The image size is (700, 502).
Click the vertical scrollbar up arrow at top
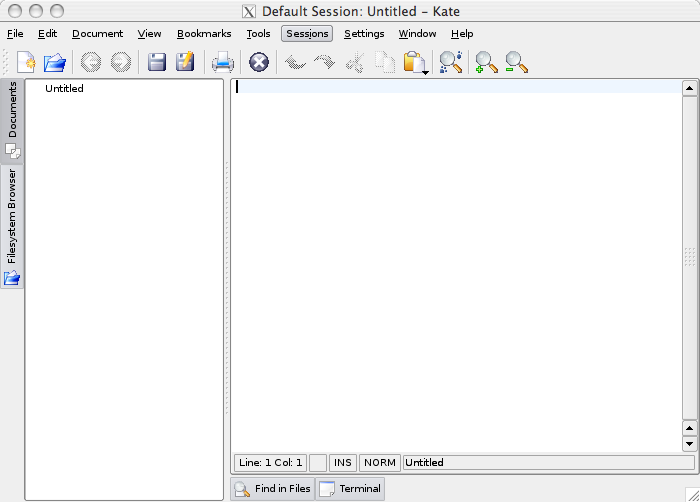click(x=689, y=88)
